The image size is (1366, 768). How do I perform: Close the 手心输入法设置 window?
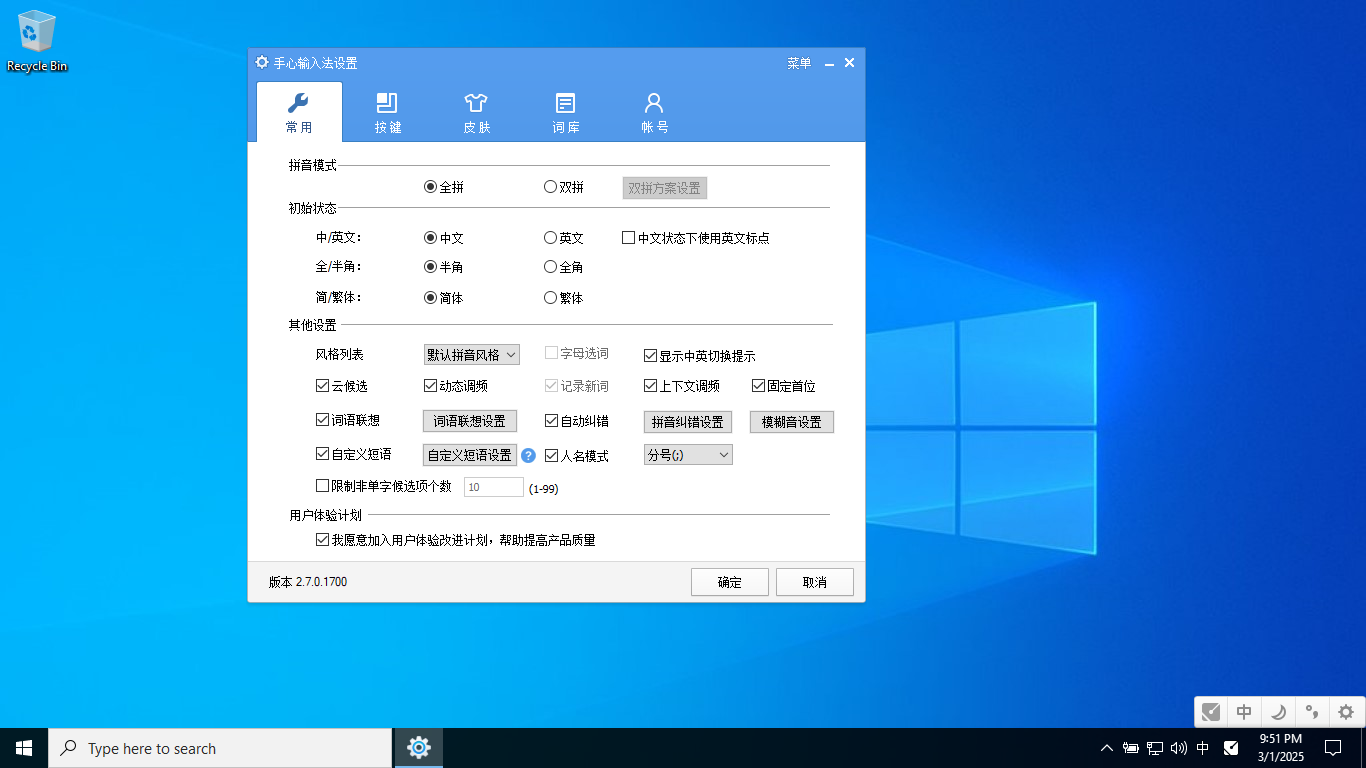coord(849,63)
